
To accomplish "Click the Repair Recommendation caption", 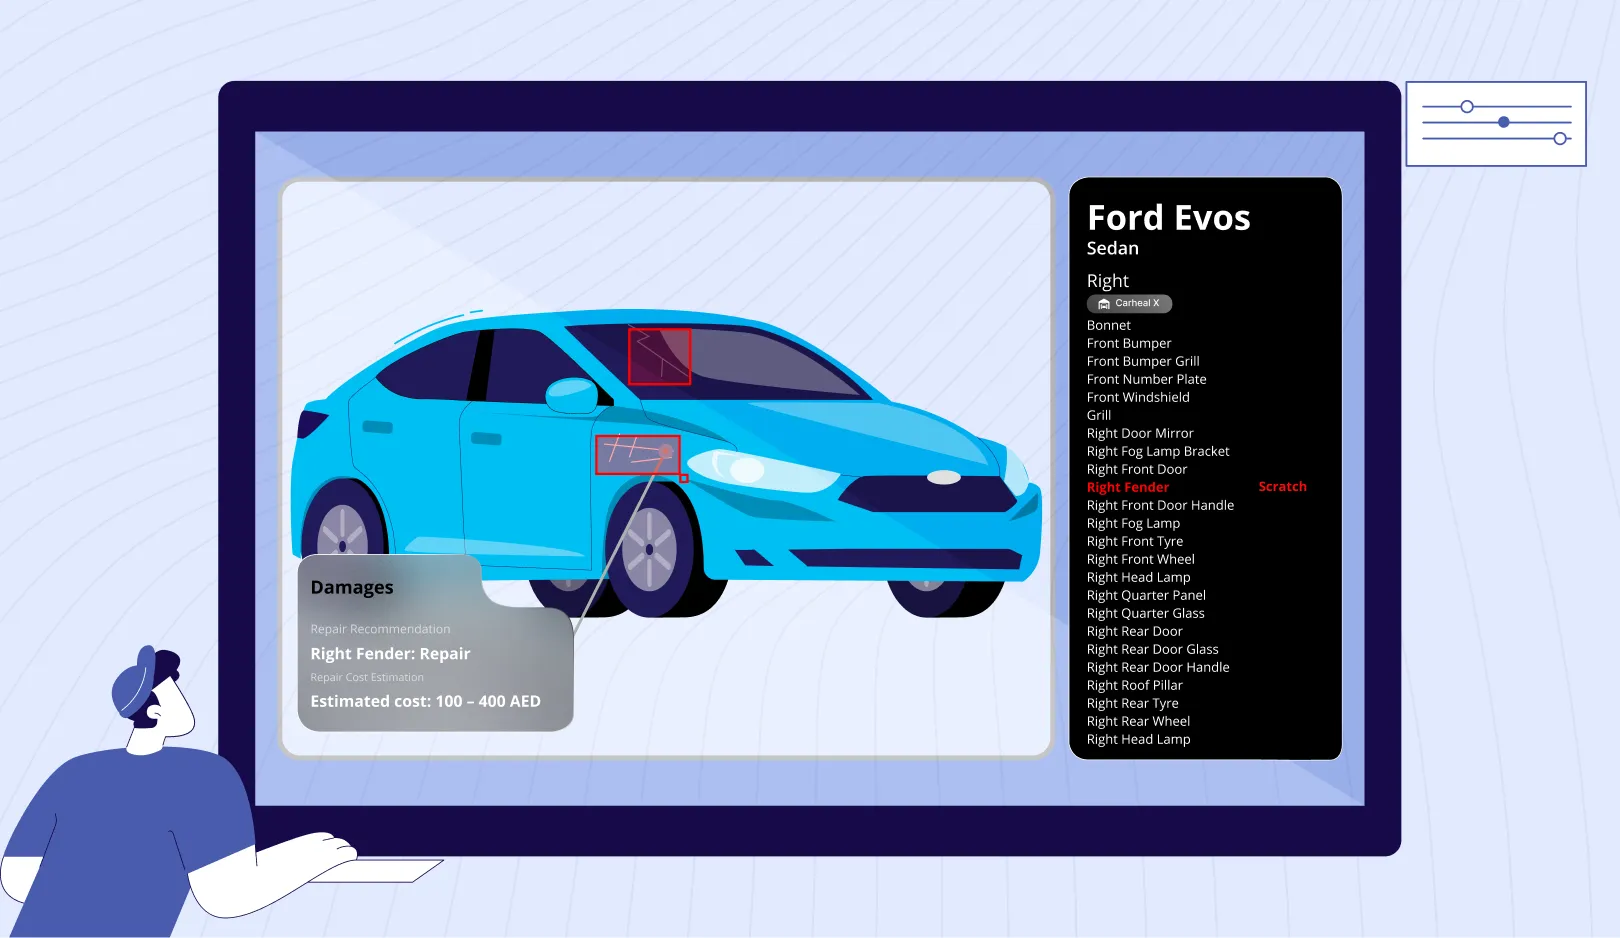I will click(380, 629).
